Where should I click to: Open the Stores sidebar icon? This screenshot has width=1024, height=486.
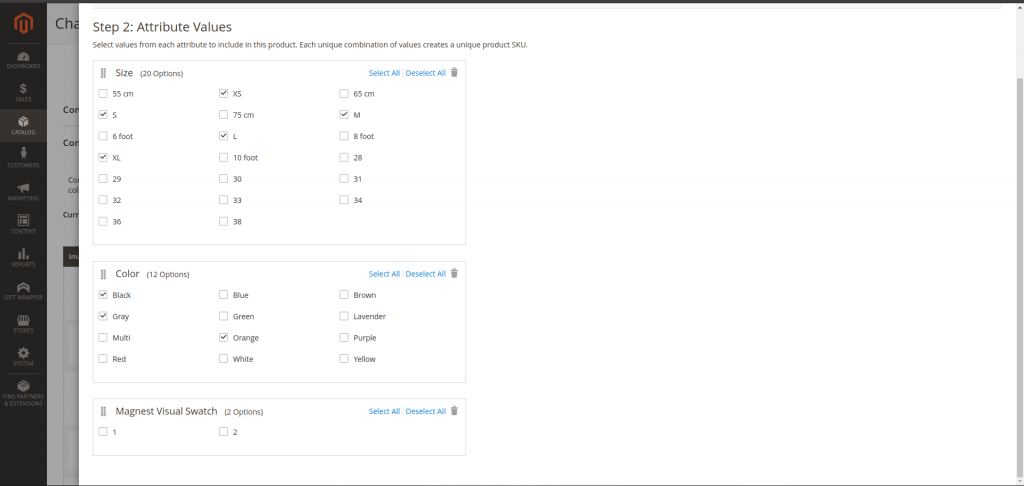coord(23,322)
